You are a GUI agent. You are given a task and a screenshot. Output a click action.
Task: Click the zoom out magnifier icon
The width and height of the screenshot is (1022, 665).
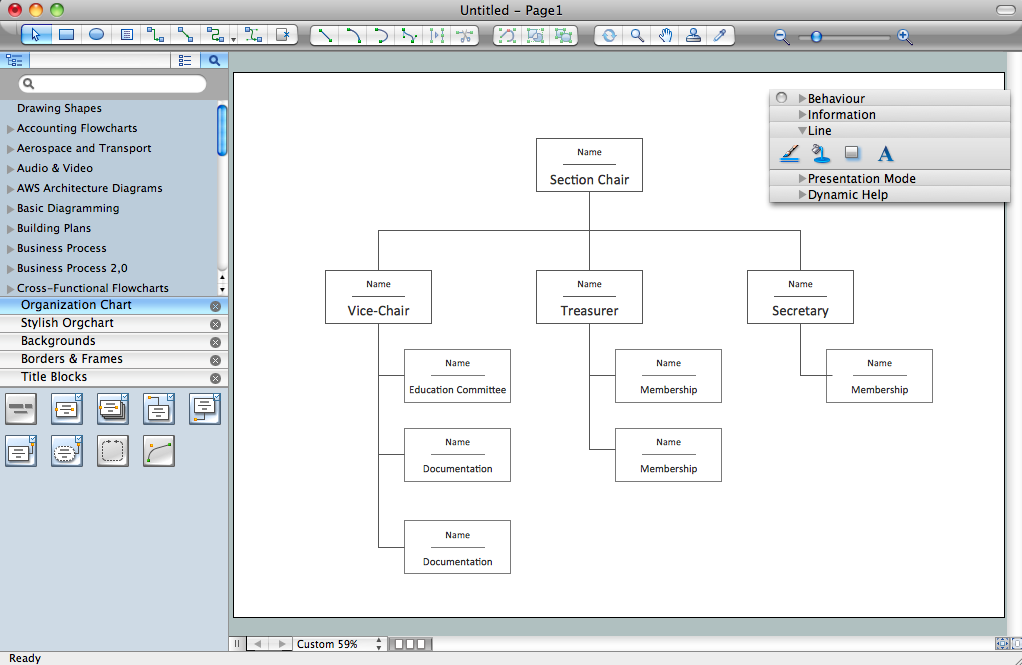tap(781, 37)
